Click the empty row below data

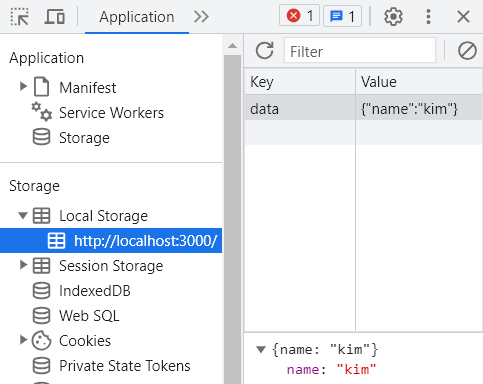click(x=363, y=132)
